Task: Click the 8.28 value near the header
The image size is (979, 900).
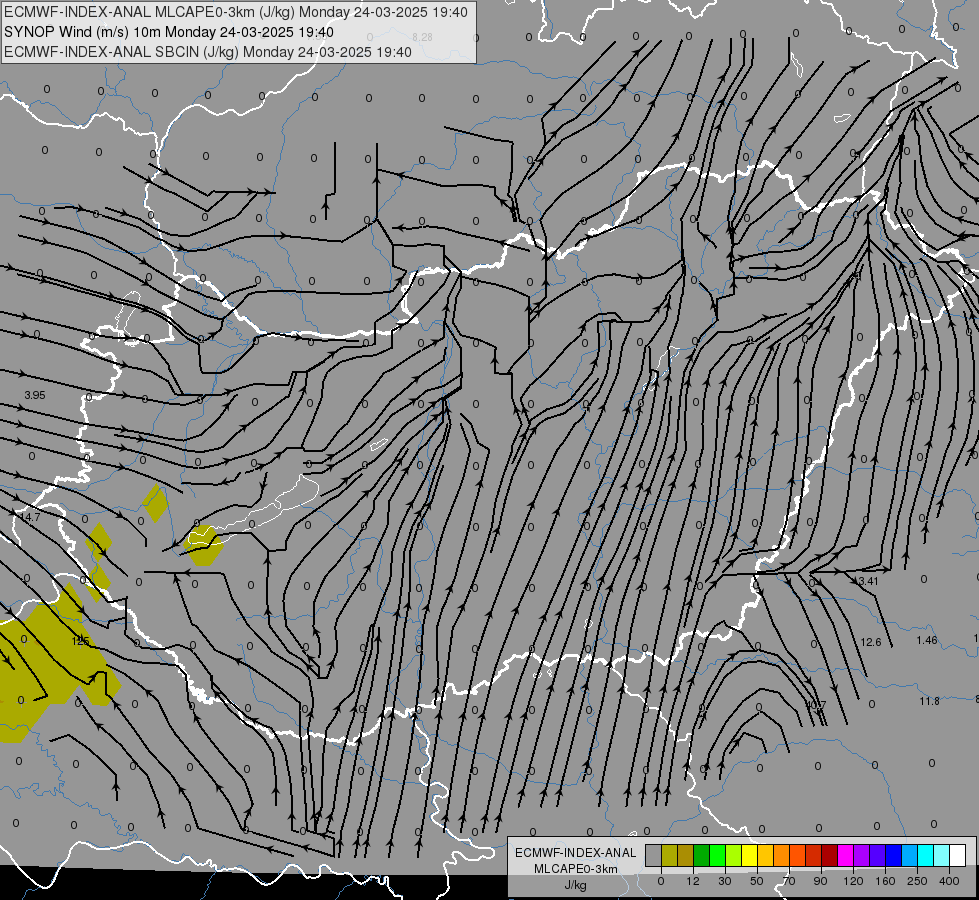Action: click(x=422, y=37)
